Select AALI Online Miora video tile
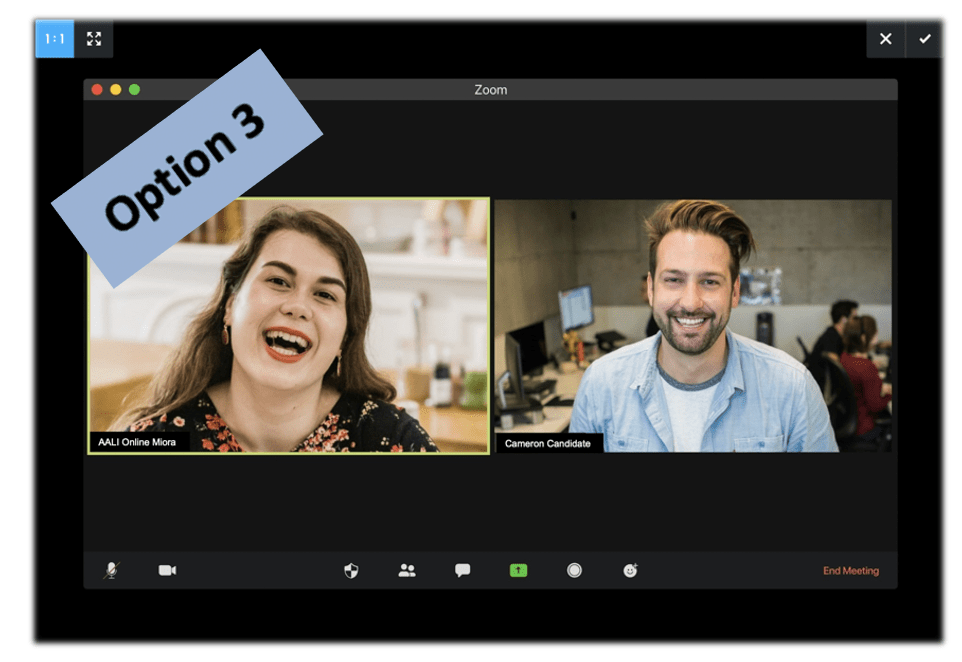 pos(288,326)
